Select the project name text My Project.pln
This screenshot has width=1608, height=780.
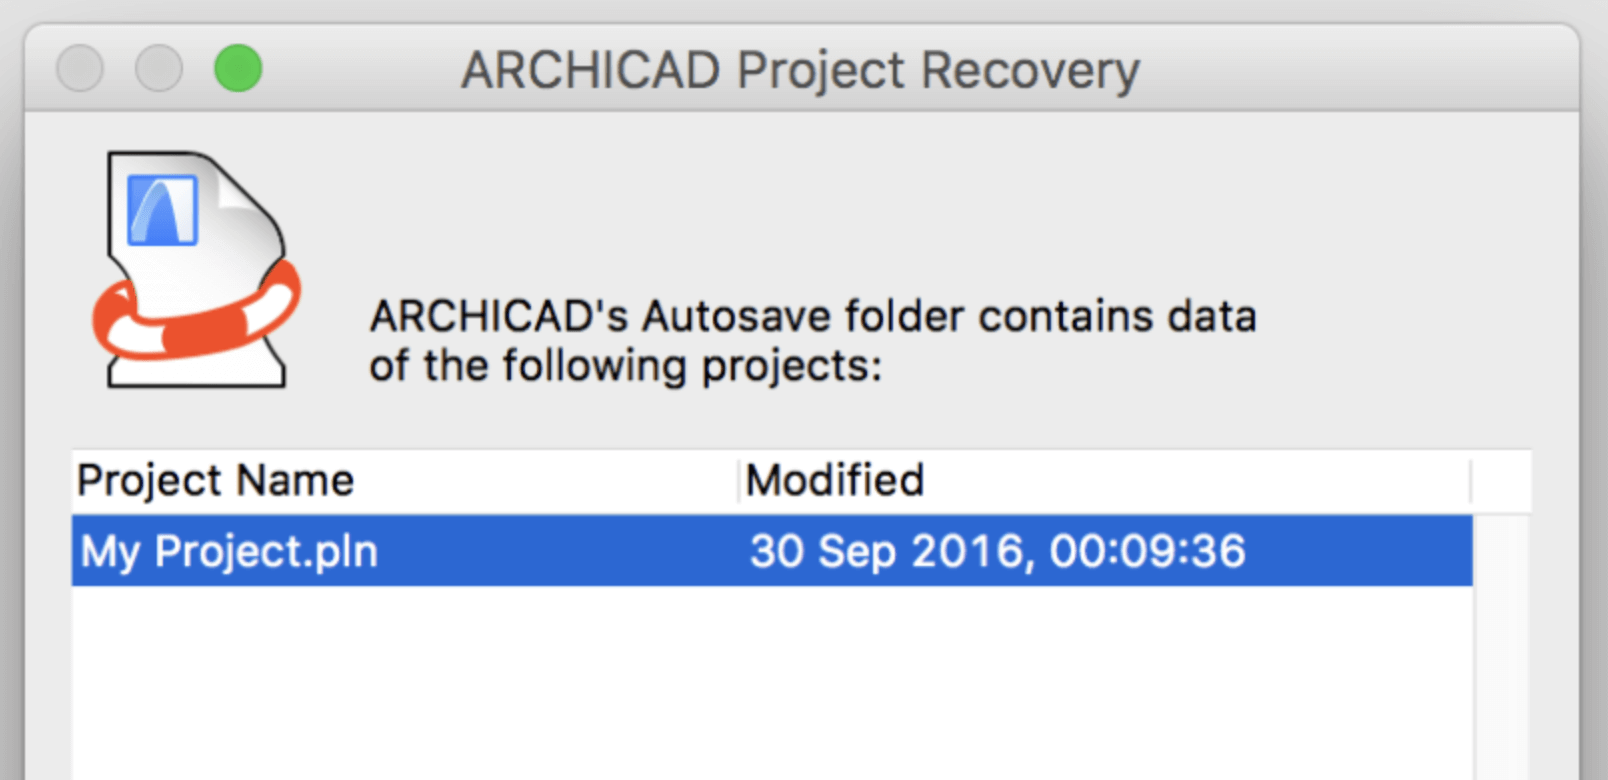tap(228, 550)
